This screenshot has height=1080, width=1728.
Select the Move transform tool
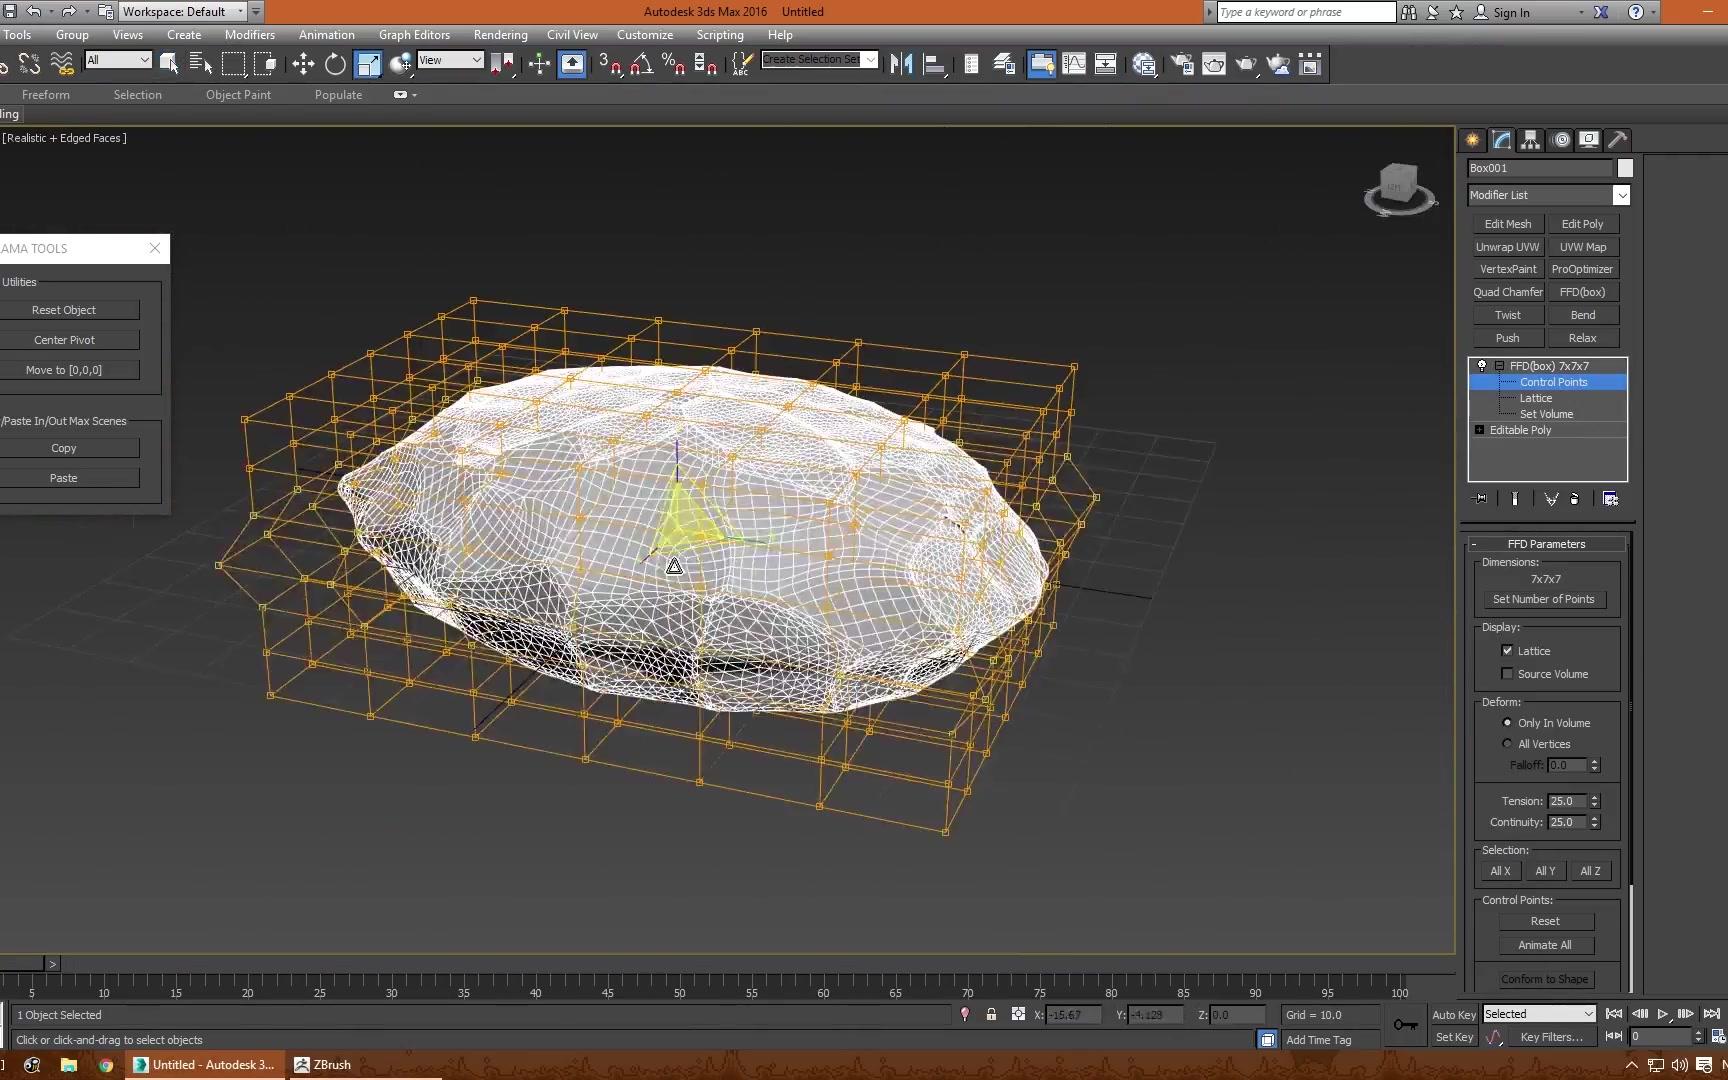pos(303,65)
